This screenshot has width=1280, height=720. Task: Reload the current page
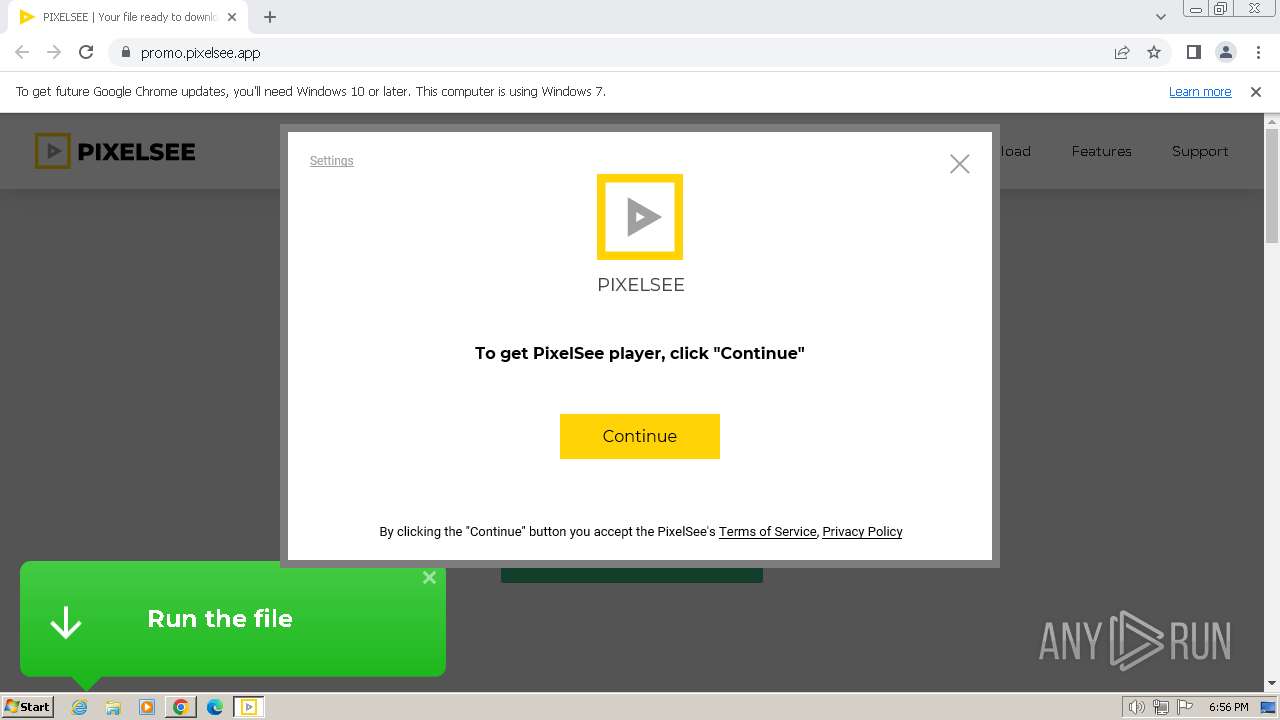click(x=86, y=53)
